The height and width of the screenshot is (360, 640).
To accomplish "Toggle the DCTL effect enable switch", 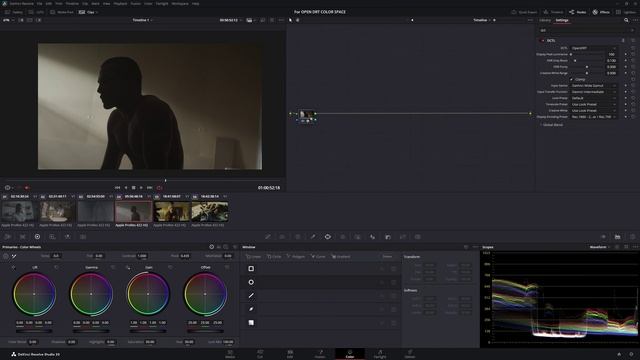I will click(543, 41).
